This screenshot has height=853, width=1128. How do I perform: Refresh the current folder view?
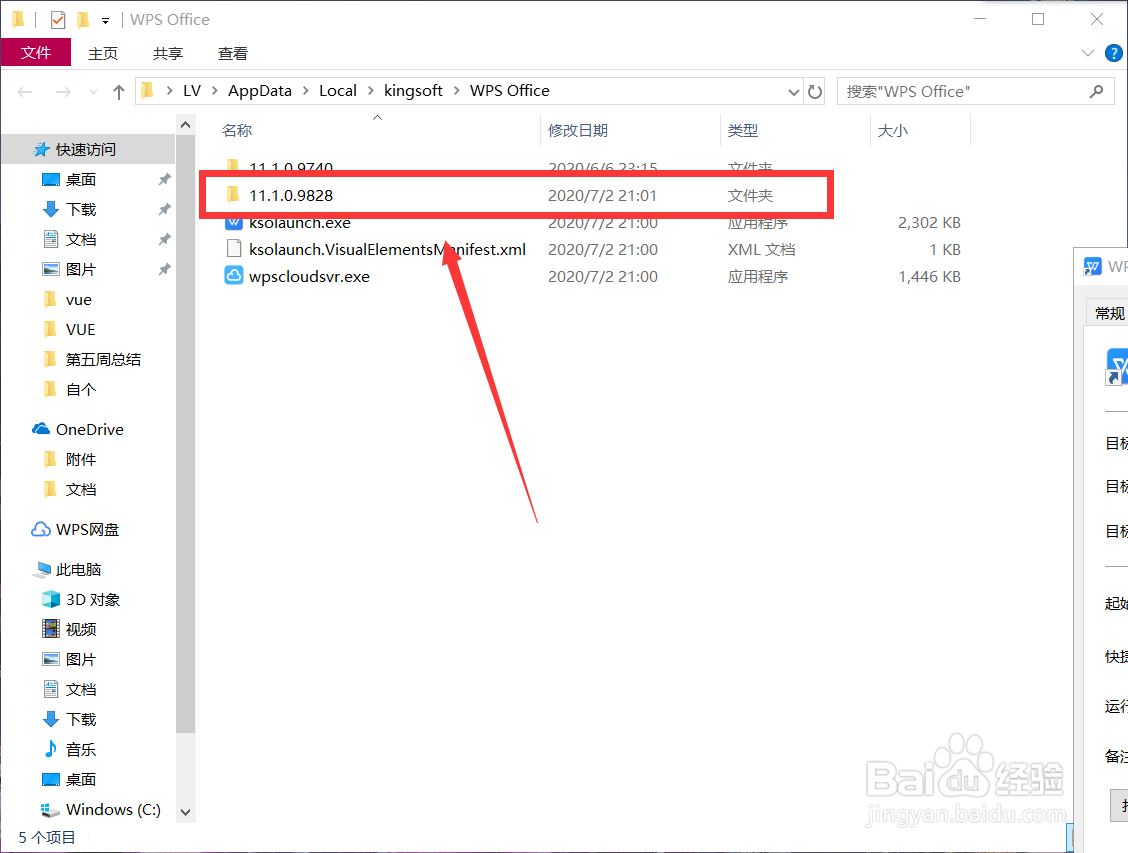click(814, 91)
